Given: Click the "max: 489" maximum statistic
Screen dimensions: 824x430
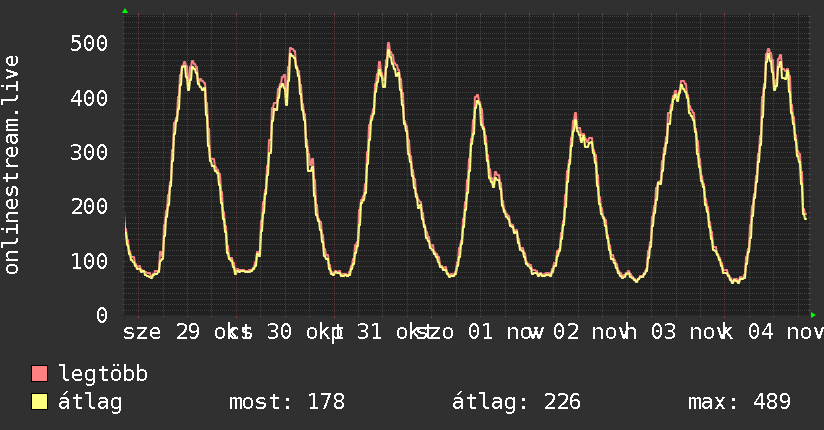Looking at the screenshot, I should [x=740, y=402].
